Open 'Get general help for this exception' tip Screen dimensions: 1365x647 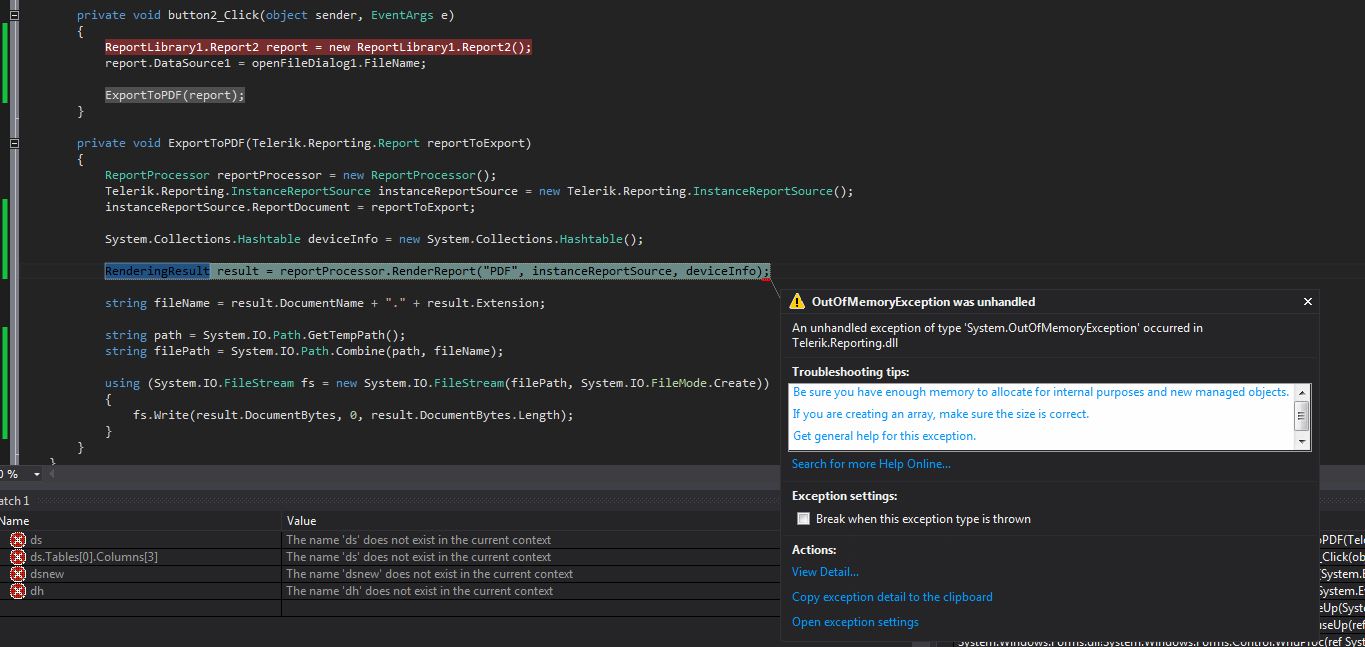pos(884,436)
